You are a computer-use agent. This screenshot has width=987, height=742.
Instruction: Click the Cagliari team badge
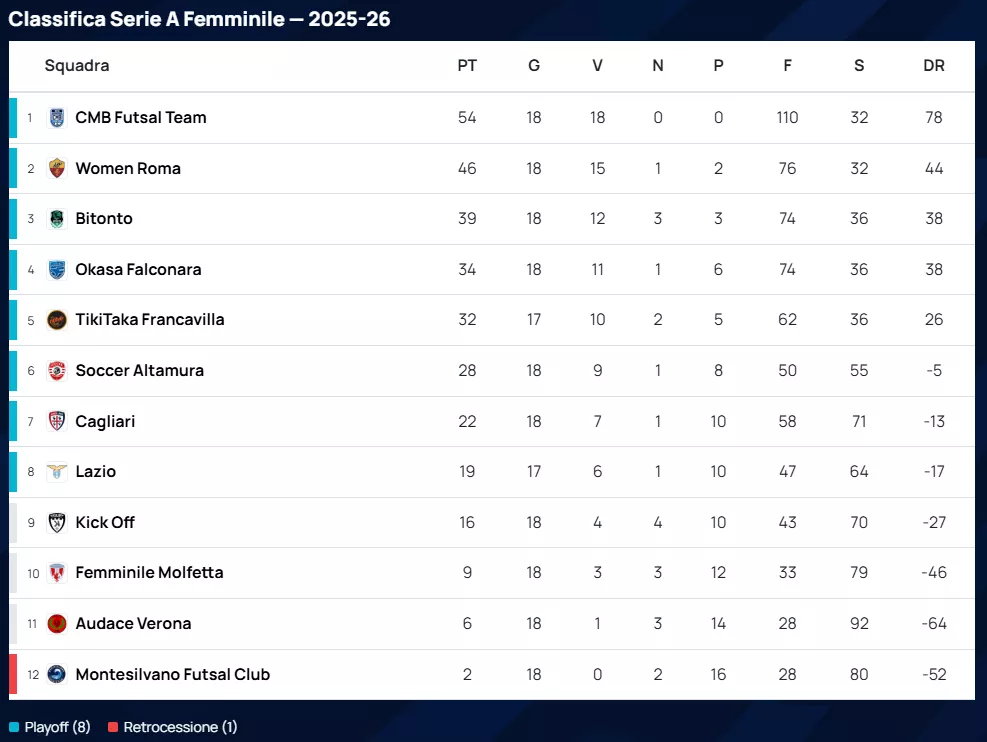coord(57,421)
